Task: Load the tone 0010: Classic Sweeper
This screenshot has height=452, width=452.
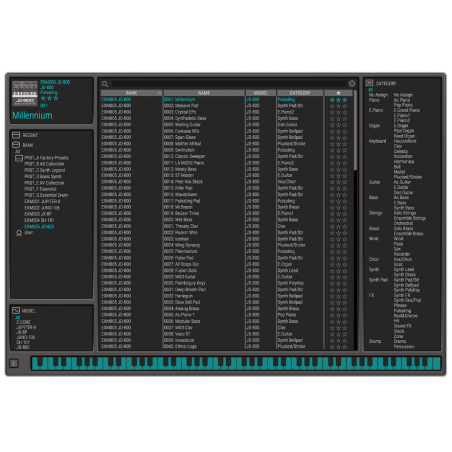Action: coord(184,156)
